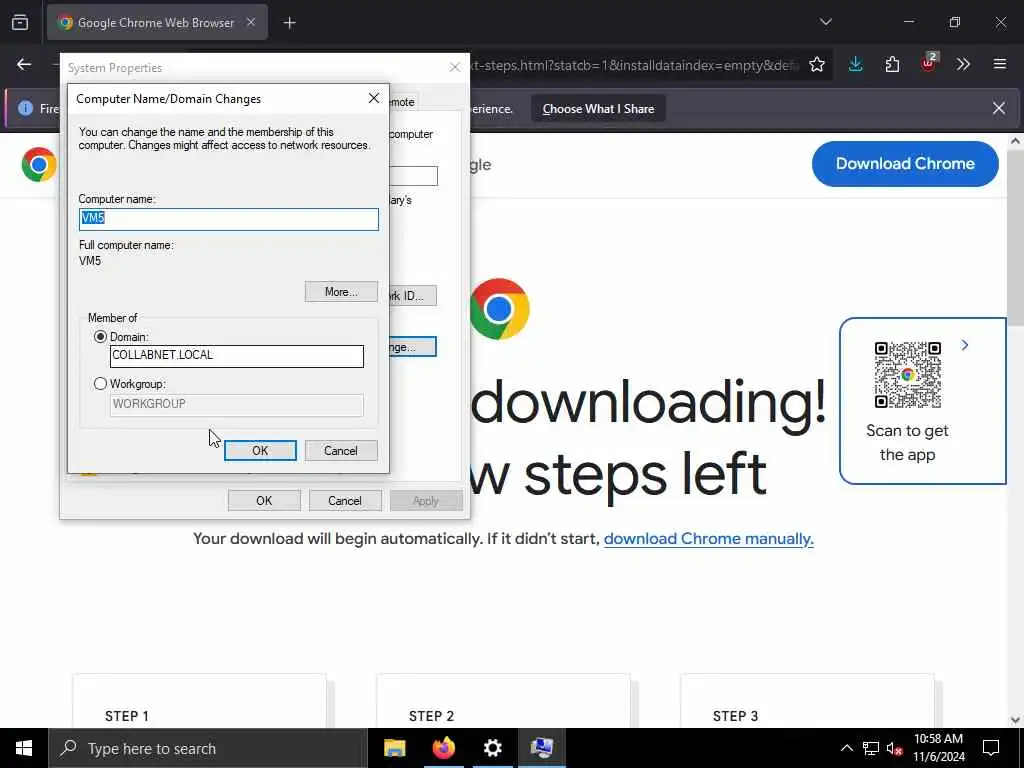Open the notification center icon
The image size is (1024, 768).
pos(991,748)
